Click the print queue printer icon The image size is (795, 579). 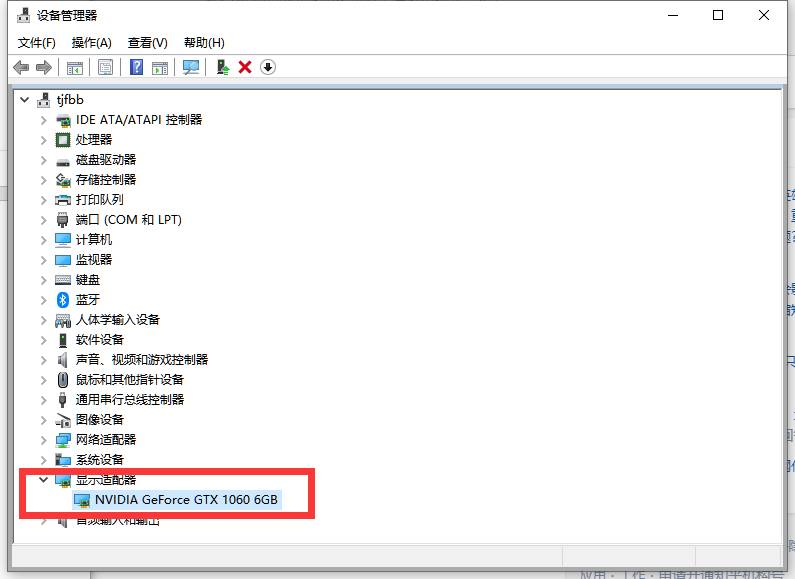(63, 200)
